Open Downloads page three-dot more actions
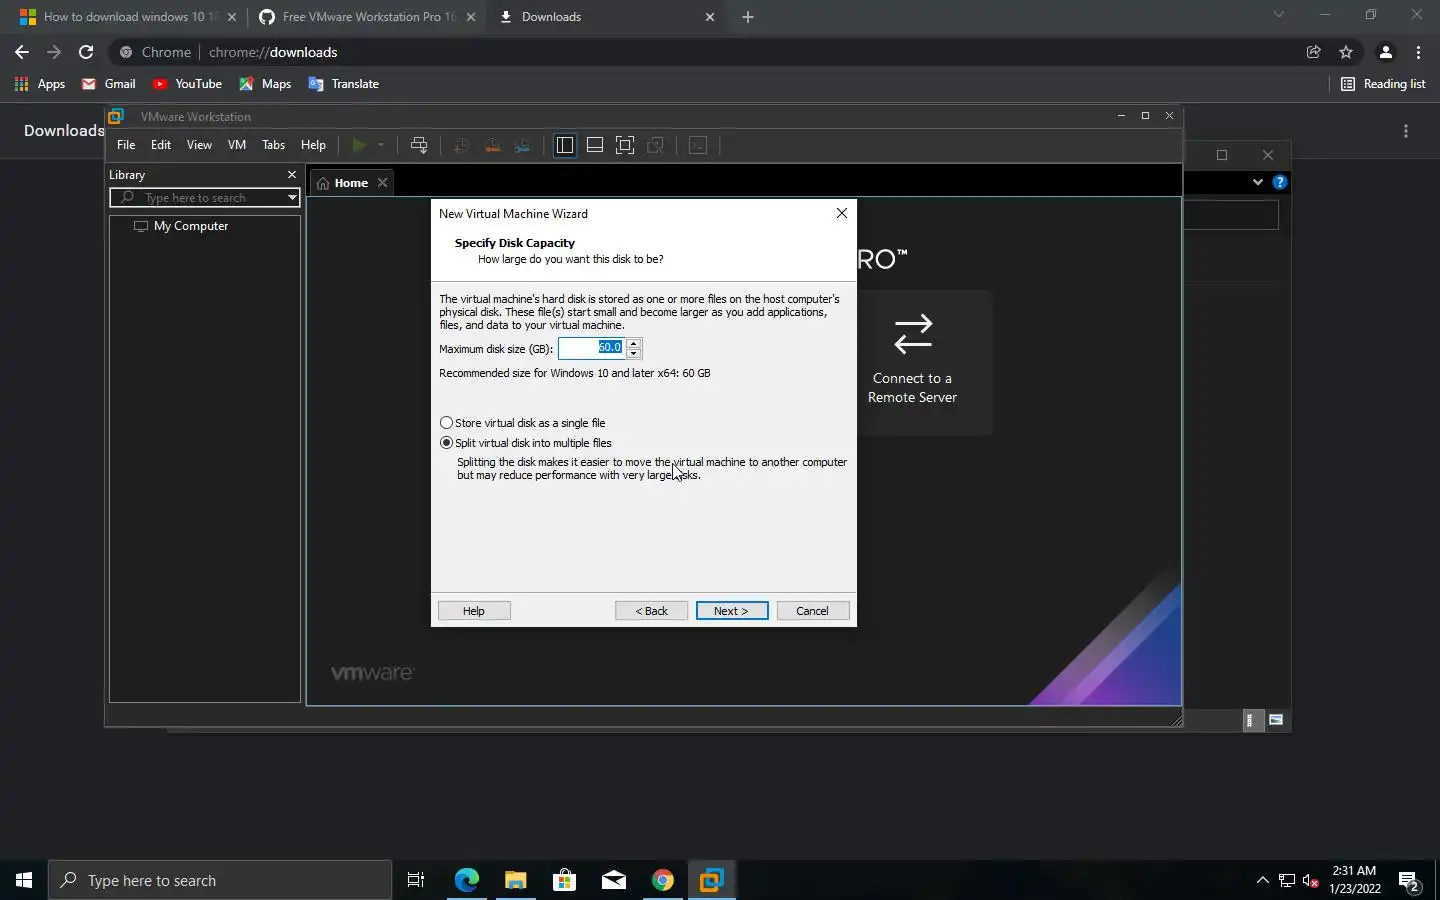The image size is (1440, 900). [1406, 131]
